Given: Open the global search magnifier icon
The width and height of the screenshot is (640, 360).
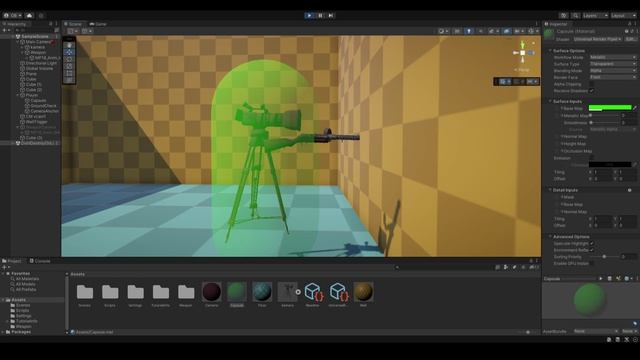Looking at the screenshot, I should coord(576,16).
